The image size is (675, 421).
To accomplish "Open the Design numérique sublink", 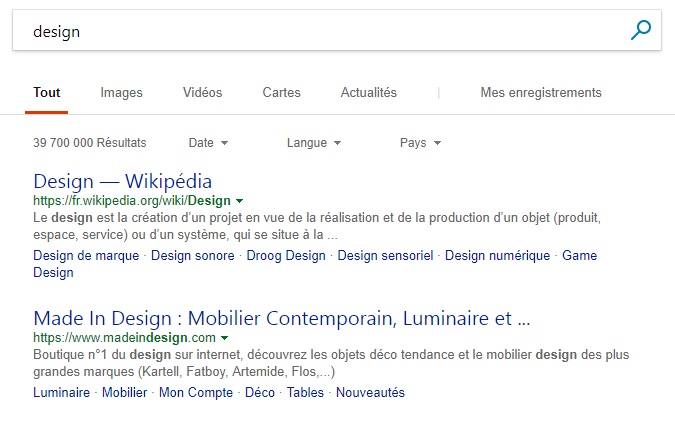I will tap(497, 255).
